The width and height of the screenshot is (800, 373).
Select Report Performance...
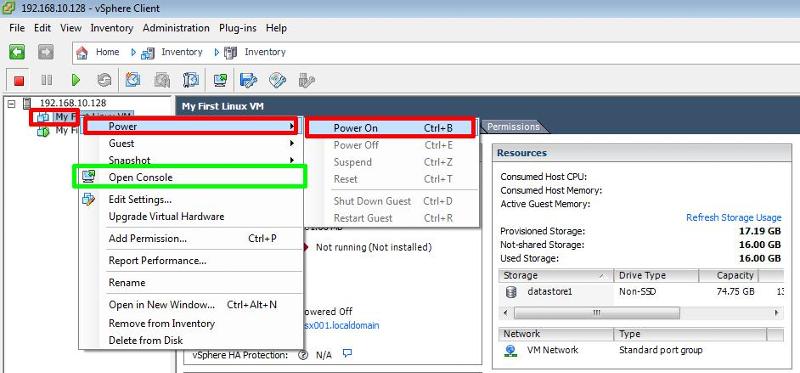click(190, 261)
